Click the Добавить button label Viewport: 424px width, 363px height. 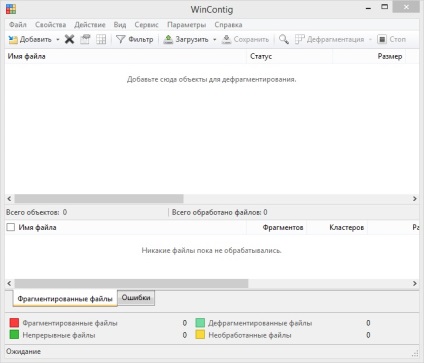(x=36, y=39)
